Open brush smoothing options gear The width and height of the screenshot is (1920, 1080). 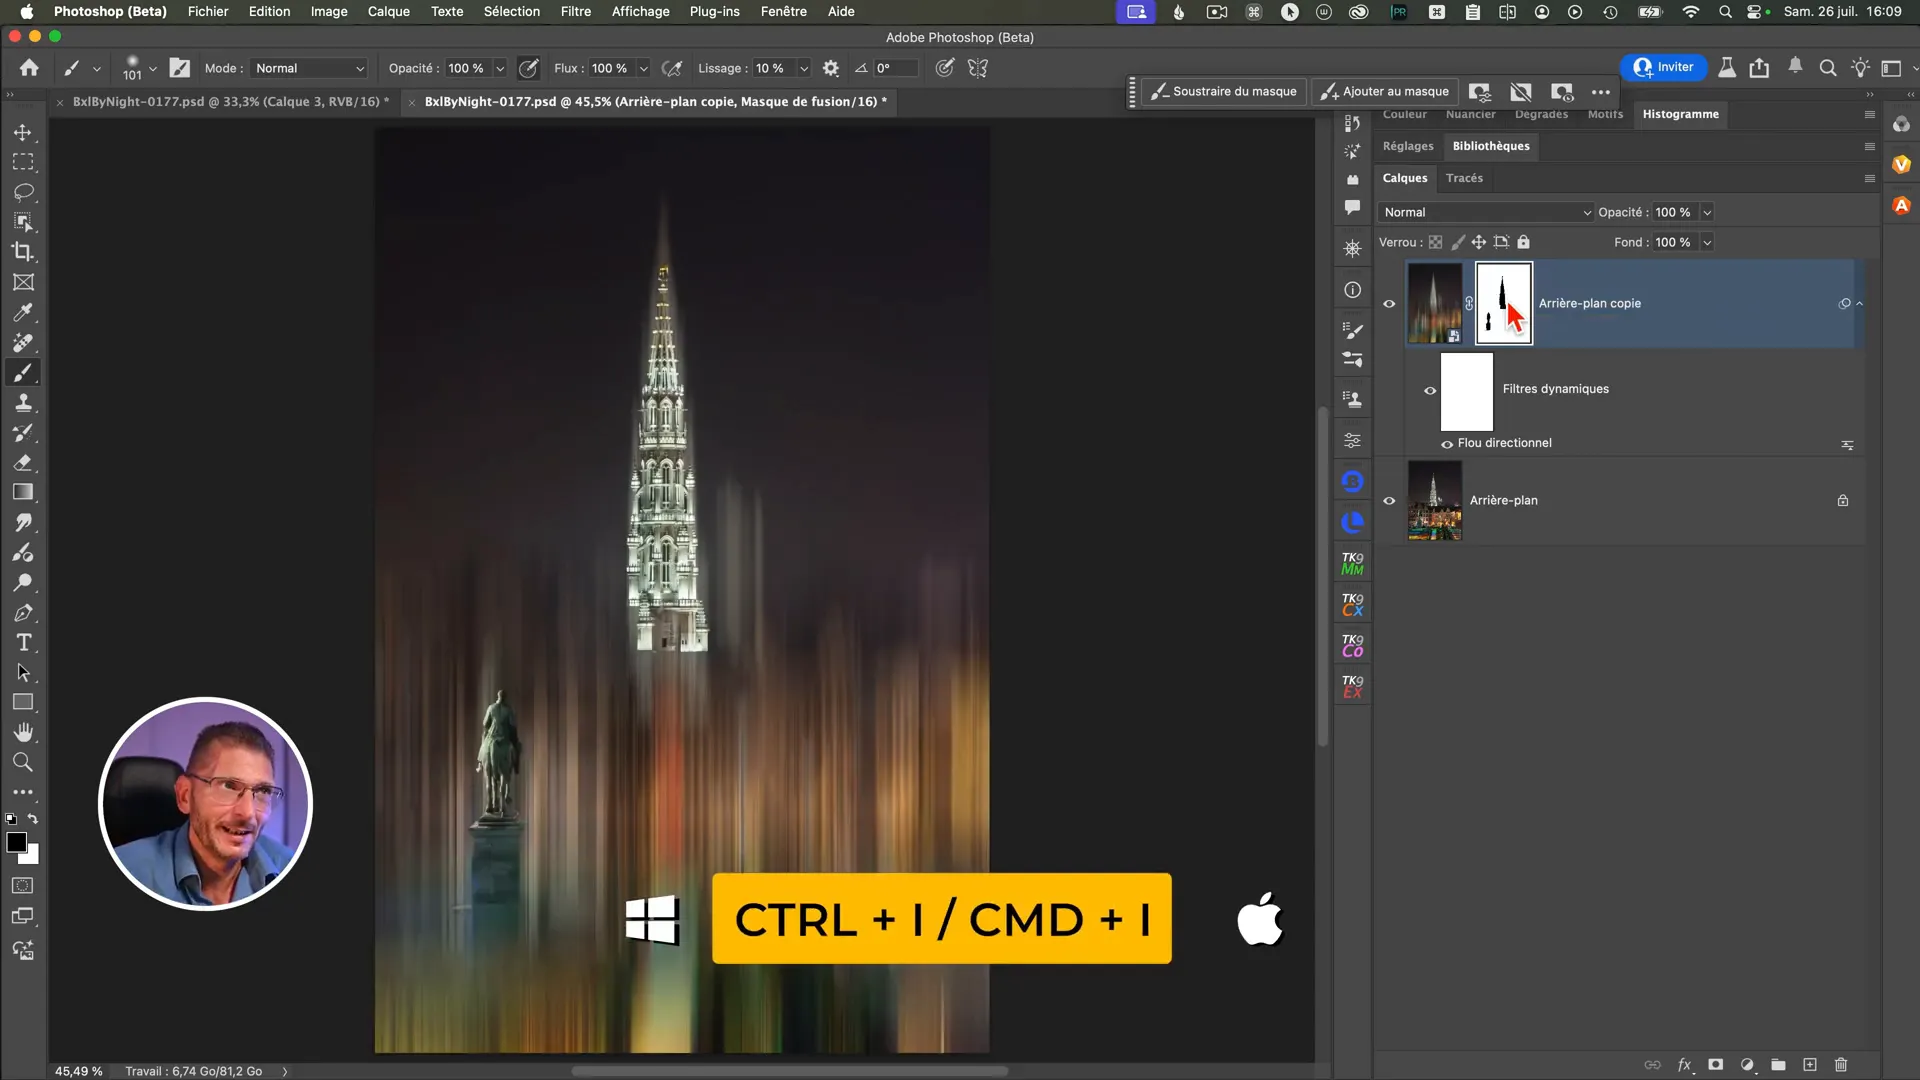tap(831, 68)
